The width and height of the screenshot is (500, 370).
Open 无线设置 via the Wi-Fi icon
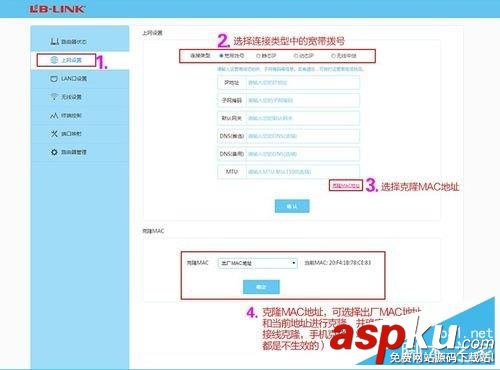point(54,97)
